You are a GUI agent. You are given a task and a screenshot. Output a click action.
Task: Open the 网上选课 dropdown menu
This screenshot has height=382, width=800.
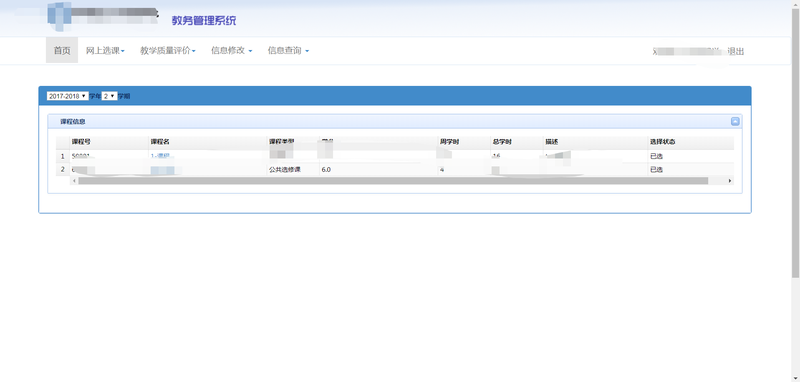pos(105,51)
